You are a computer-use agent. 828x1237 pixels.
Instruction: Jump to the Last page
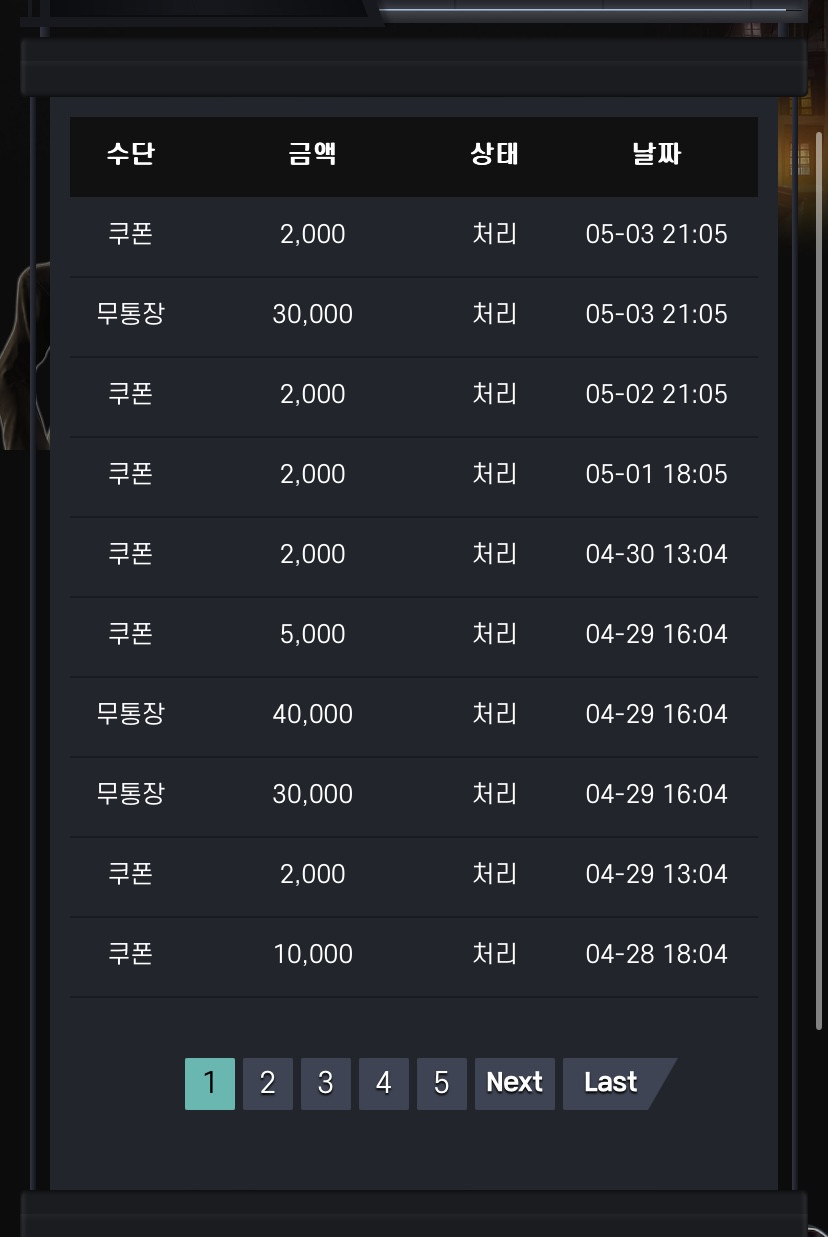coord(612,1084)
